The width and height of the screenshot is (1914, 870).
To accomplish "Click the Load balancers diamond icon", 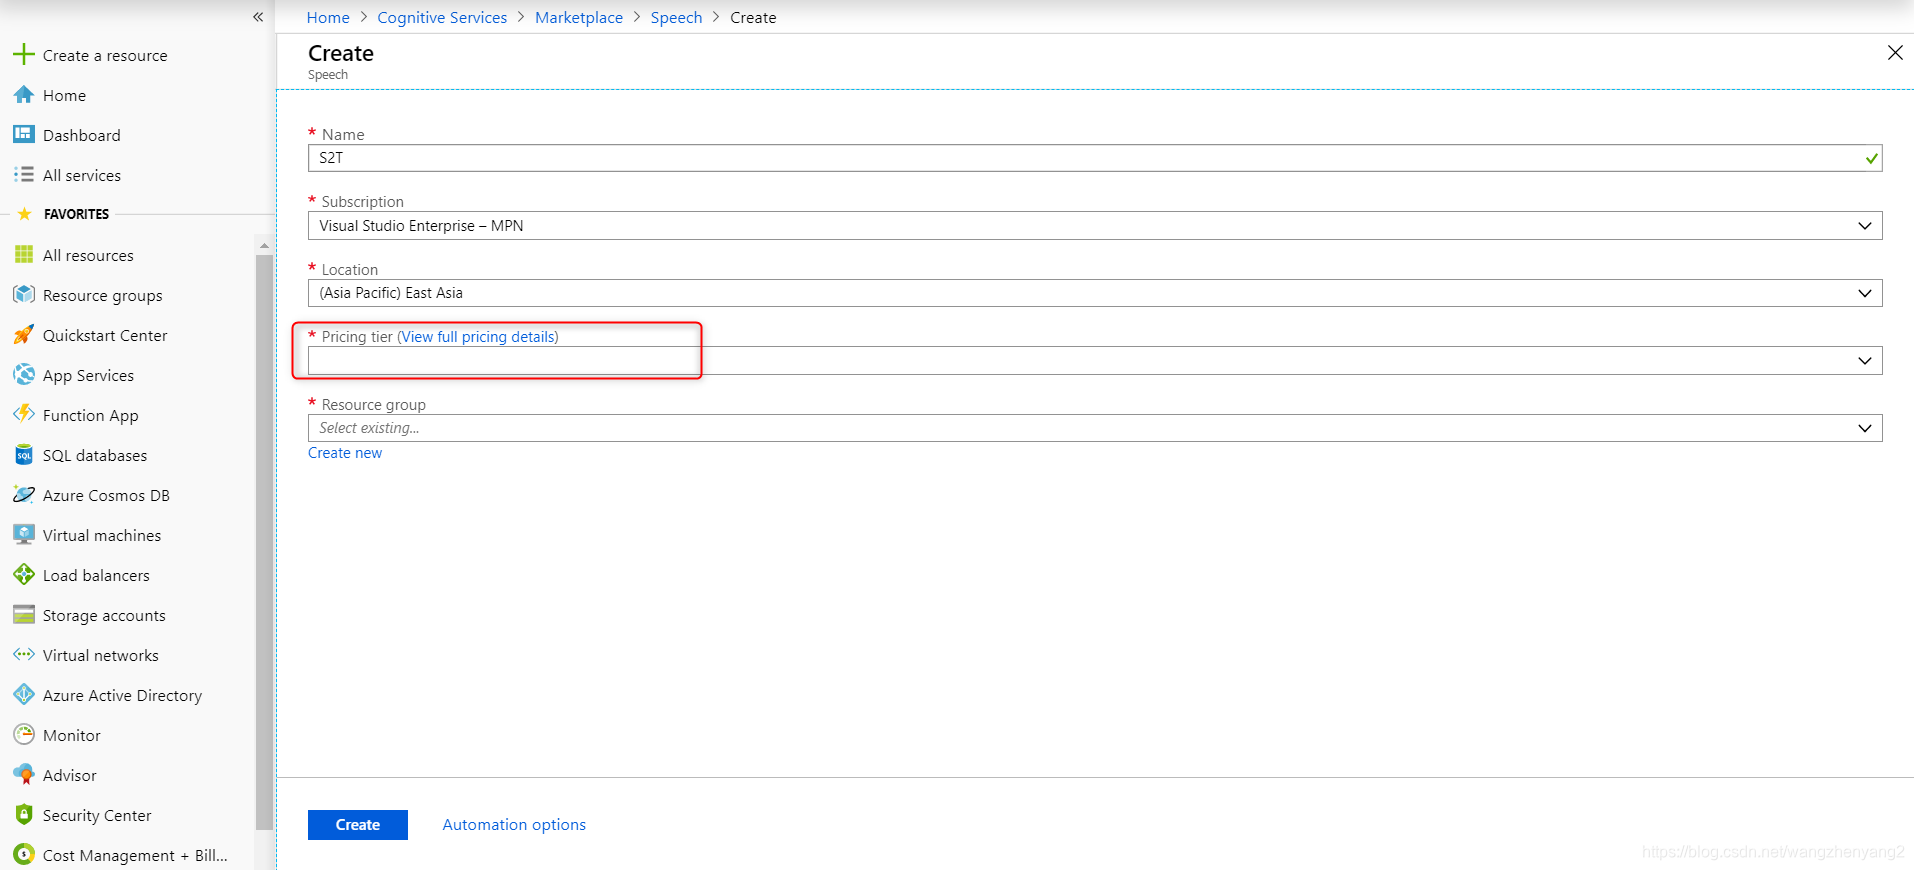I will (x=24, y=574).
